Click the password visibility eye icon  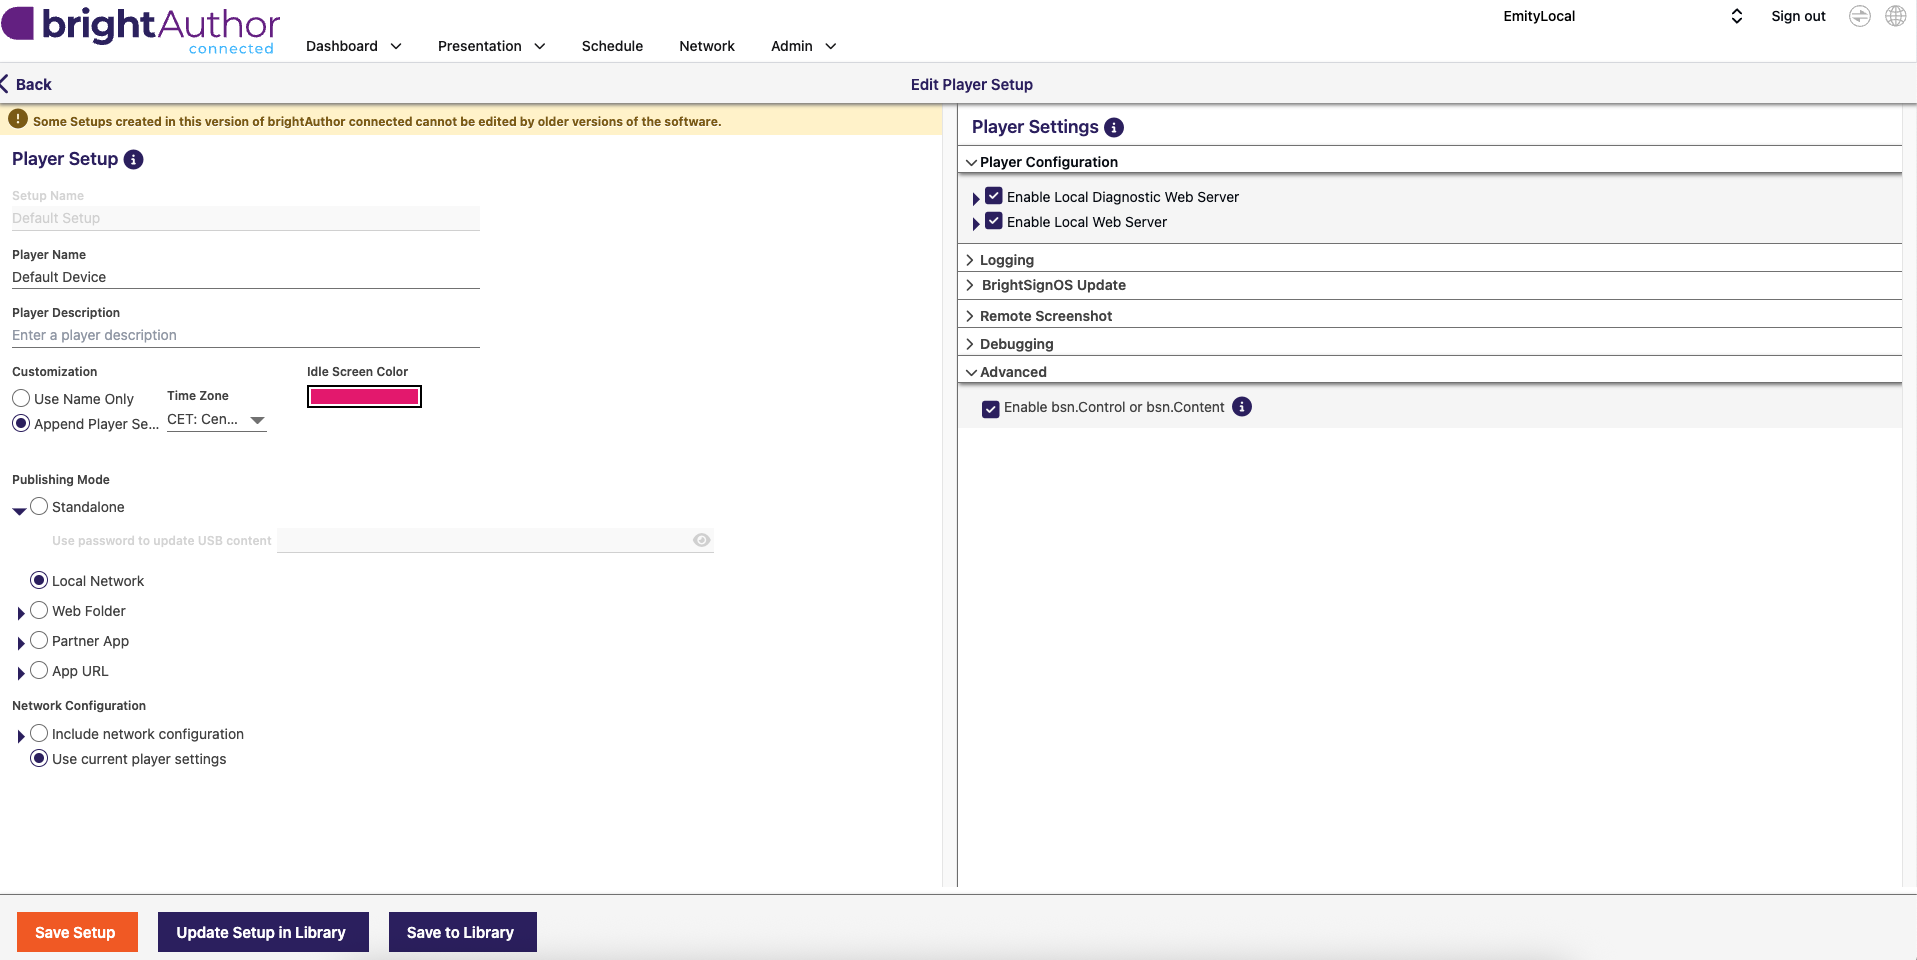(x=701, y=540)
